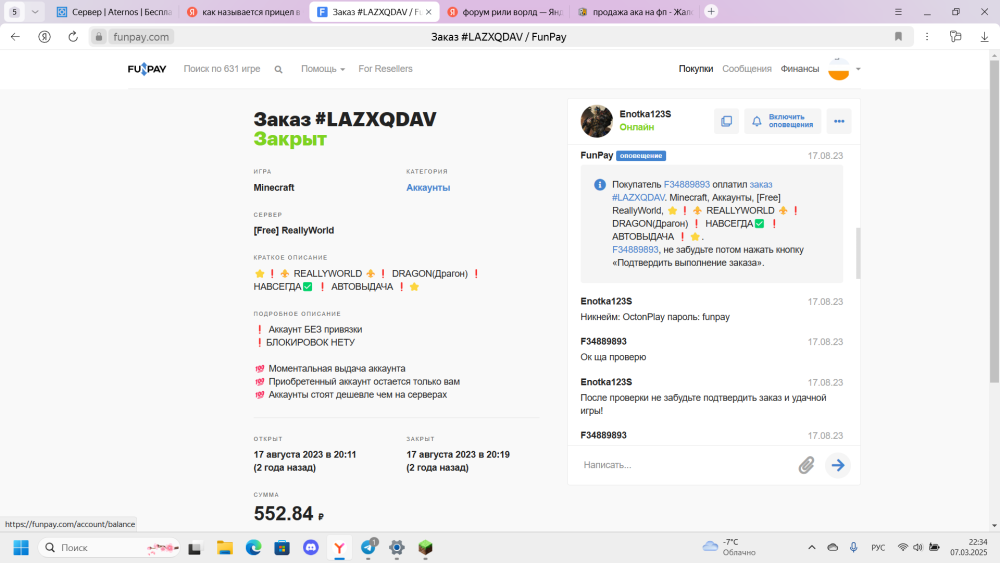
Task: Click the page vertical scrollbar
Action: tap(994, 221)
